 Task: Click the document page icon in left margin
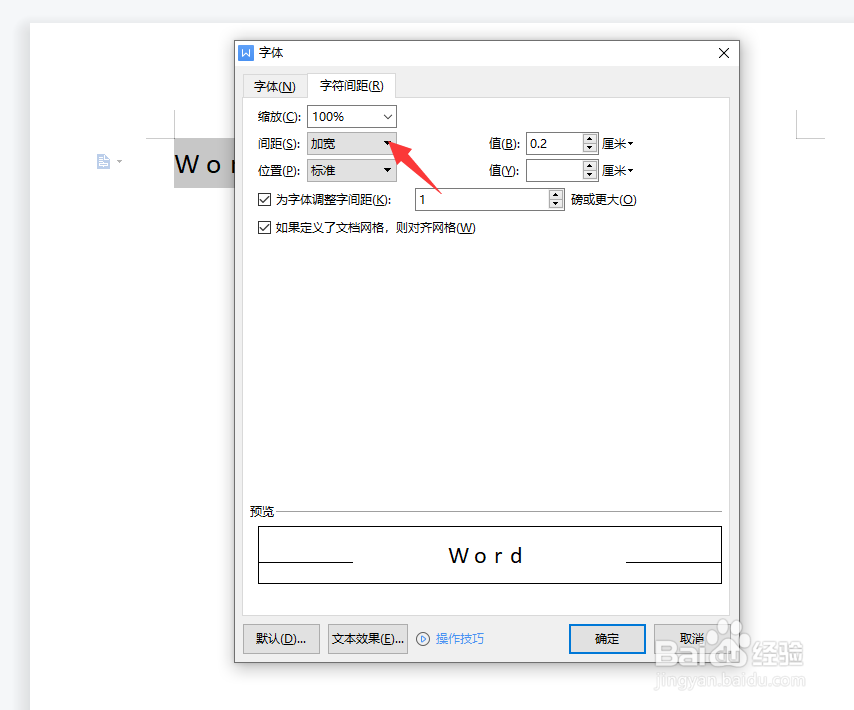pos(103,161)
